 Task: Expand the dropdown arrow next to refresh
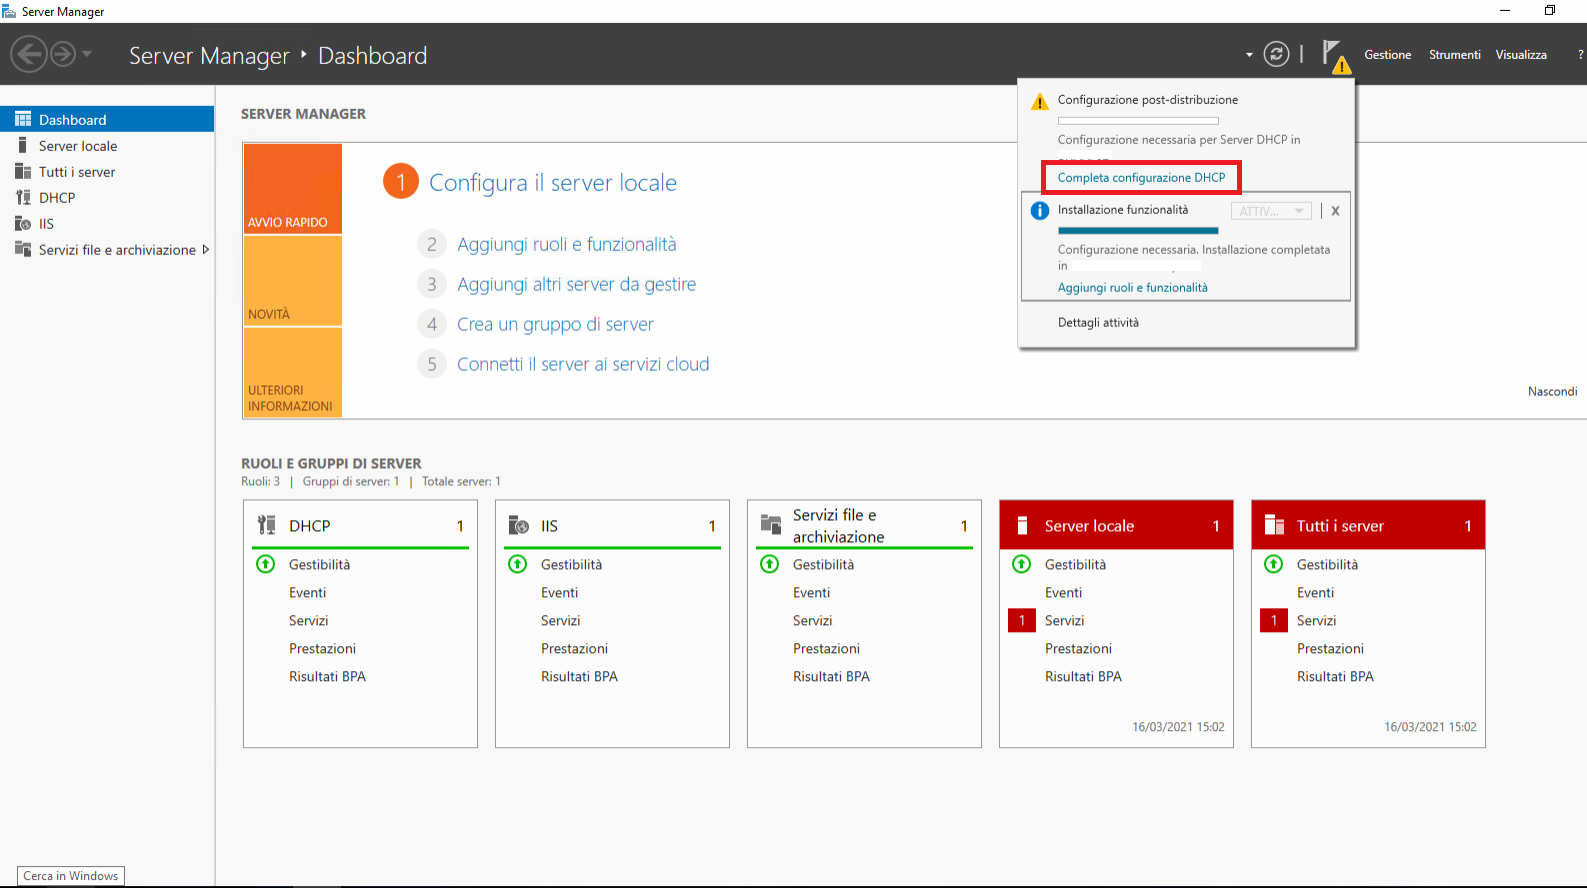(1249, 55)
